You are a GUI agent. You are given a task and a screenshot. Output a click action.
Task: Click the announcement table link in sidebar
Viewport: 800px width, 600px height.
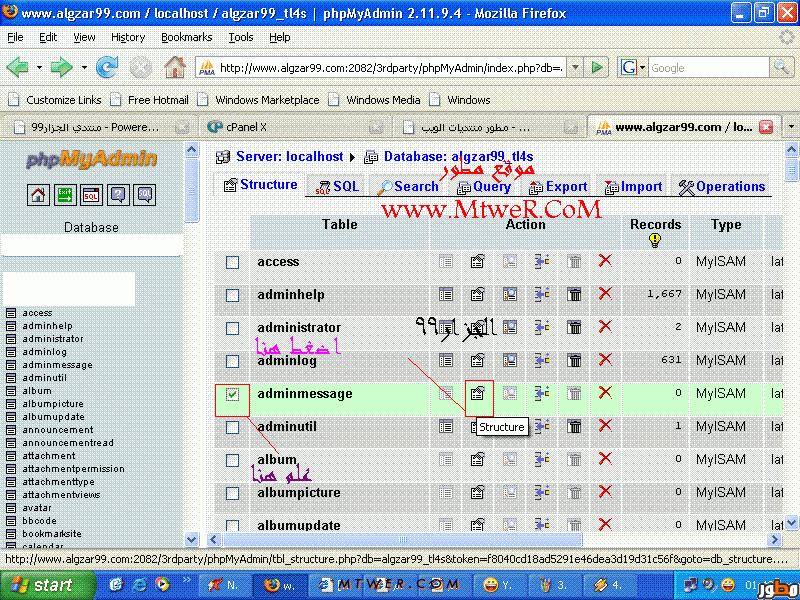point(58,430)
